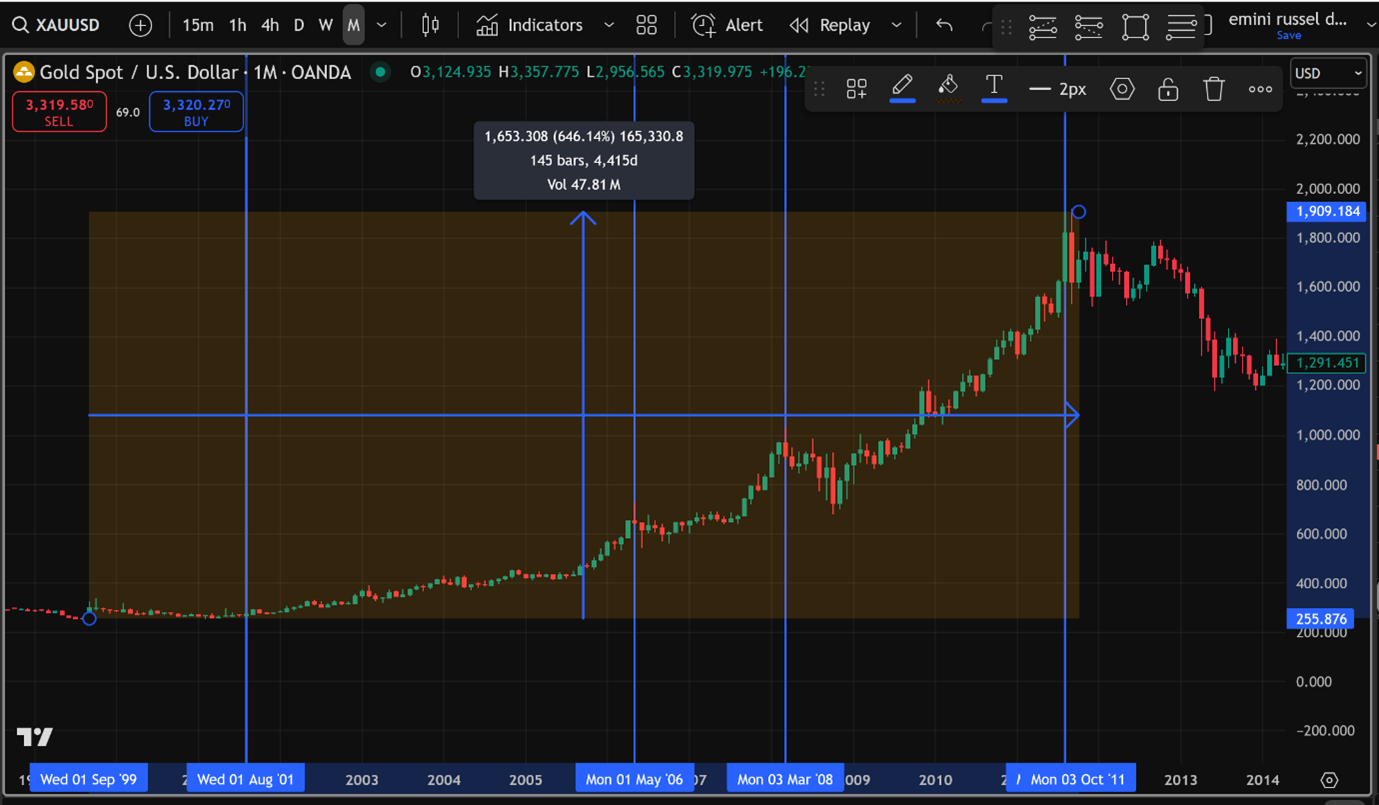Viewport: 1379px width, 805px height.
Task: Switch to the 4h timeframe
Action: tap(270, 25)
